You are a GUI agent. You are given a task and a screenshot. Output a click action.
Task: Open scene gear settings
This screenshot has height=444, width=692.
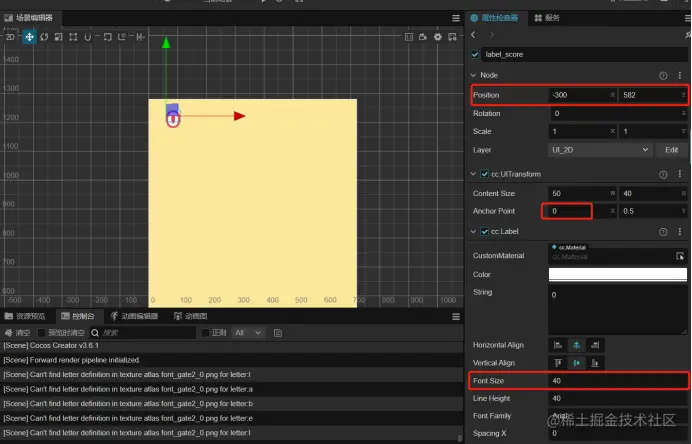pos(438,37)
